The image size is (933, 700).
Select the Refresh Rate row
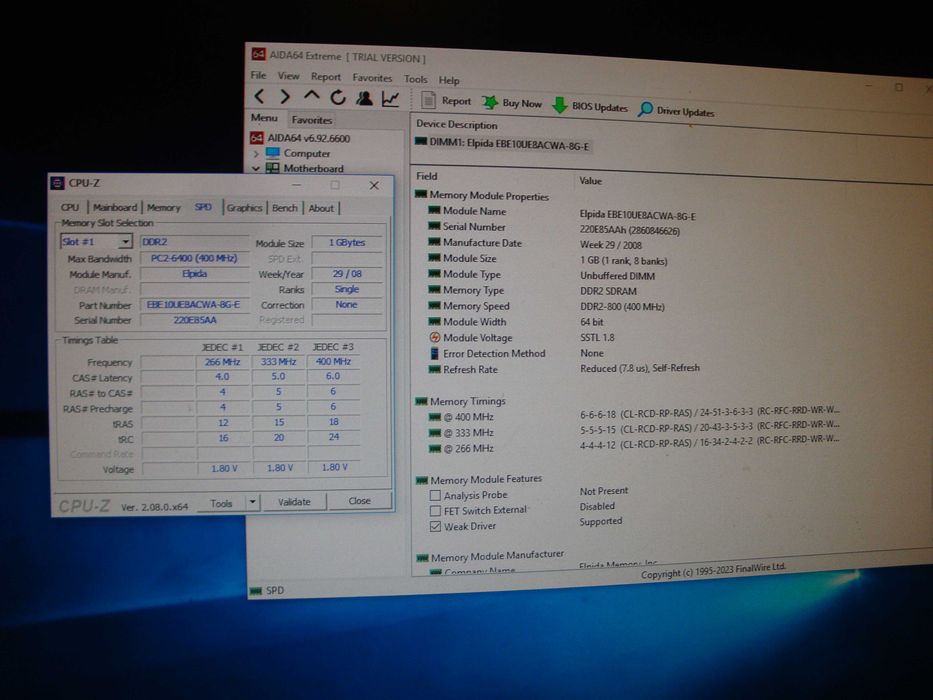[x=564, y=369]
